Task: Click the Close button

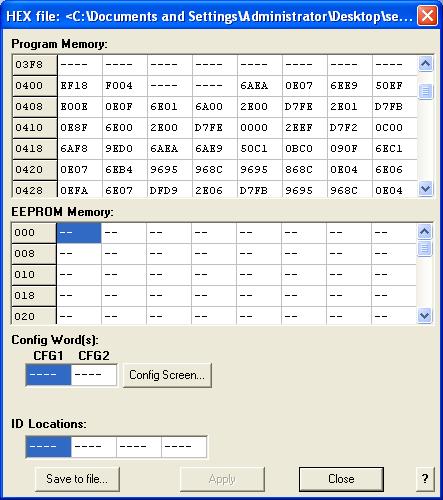Action: click(x=341, y=479)
